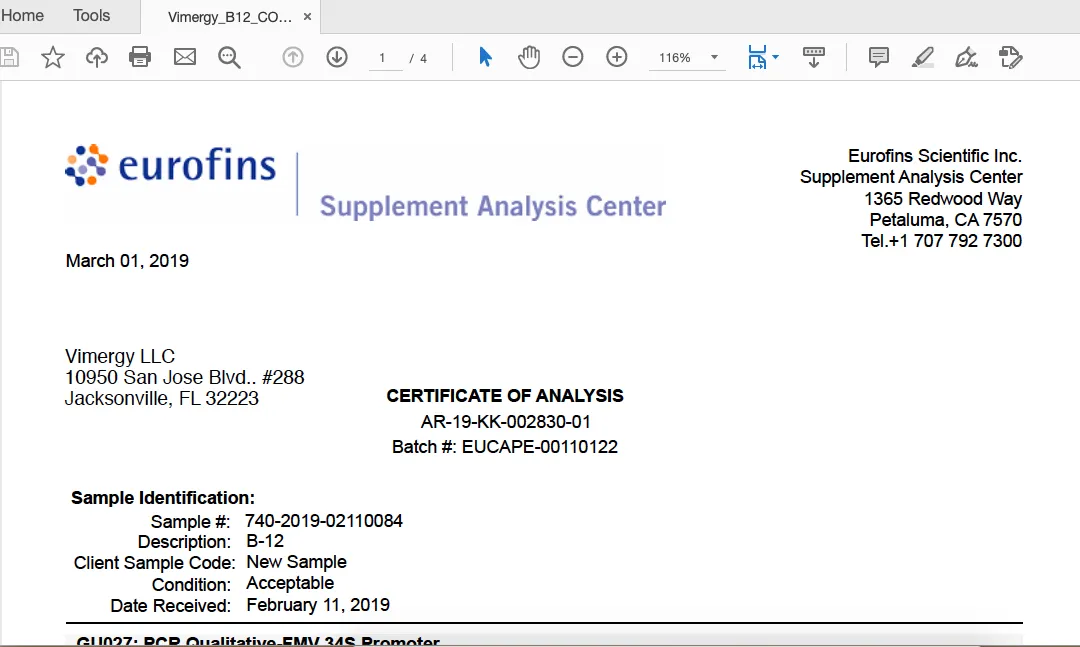Toggle the scrolling read mode keyboard icon
This screenshot has height=647, width=1080.
[814, 58]
